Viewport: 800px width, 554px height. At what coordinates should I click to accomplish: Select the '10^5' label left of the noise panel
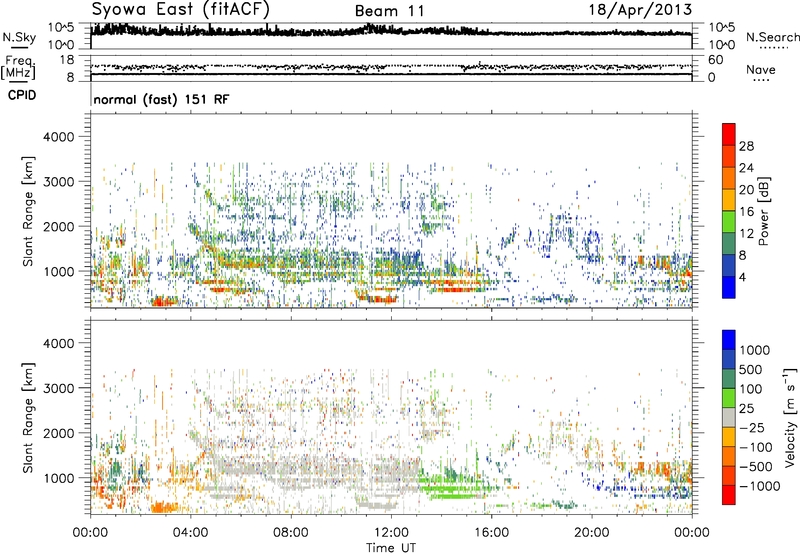click(61, 28)
